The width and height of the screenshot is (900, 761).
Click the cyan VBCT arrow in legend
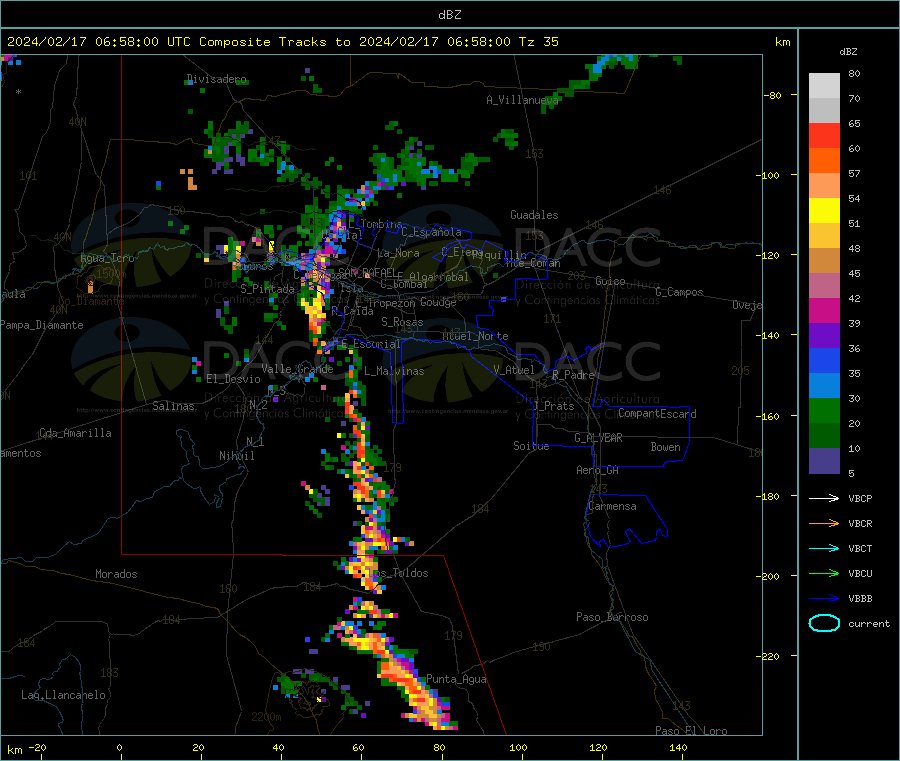coord(824,548)
